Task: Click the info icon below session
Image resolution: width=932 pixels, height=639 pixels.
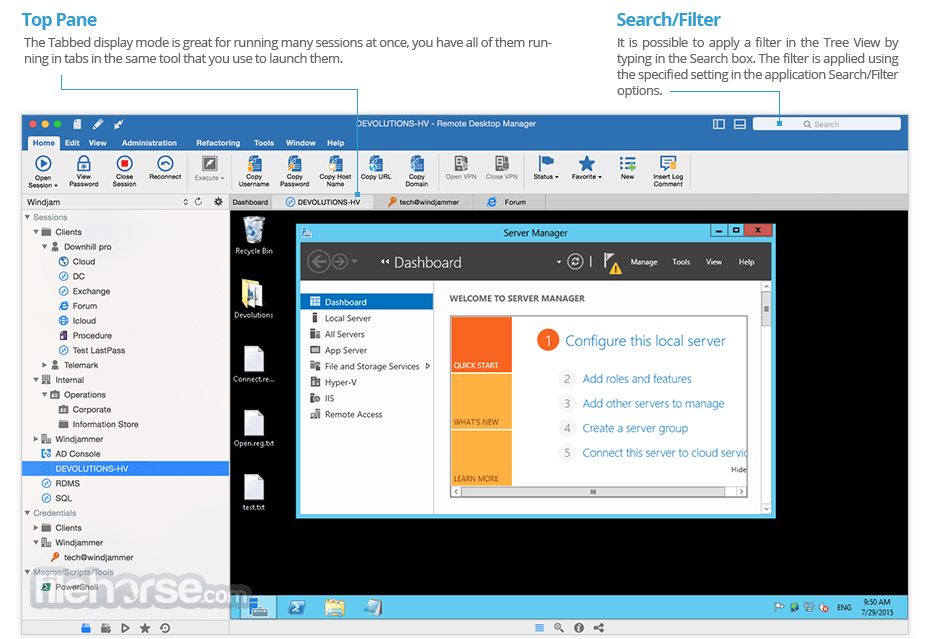Action: pos(579,627)
